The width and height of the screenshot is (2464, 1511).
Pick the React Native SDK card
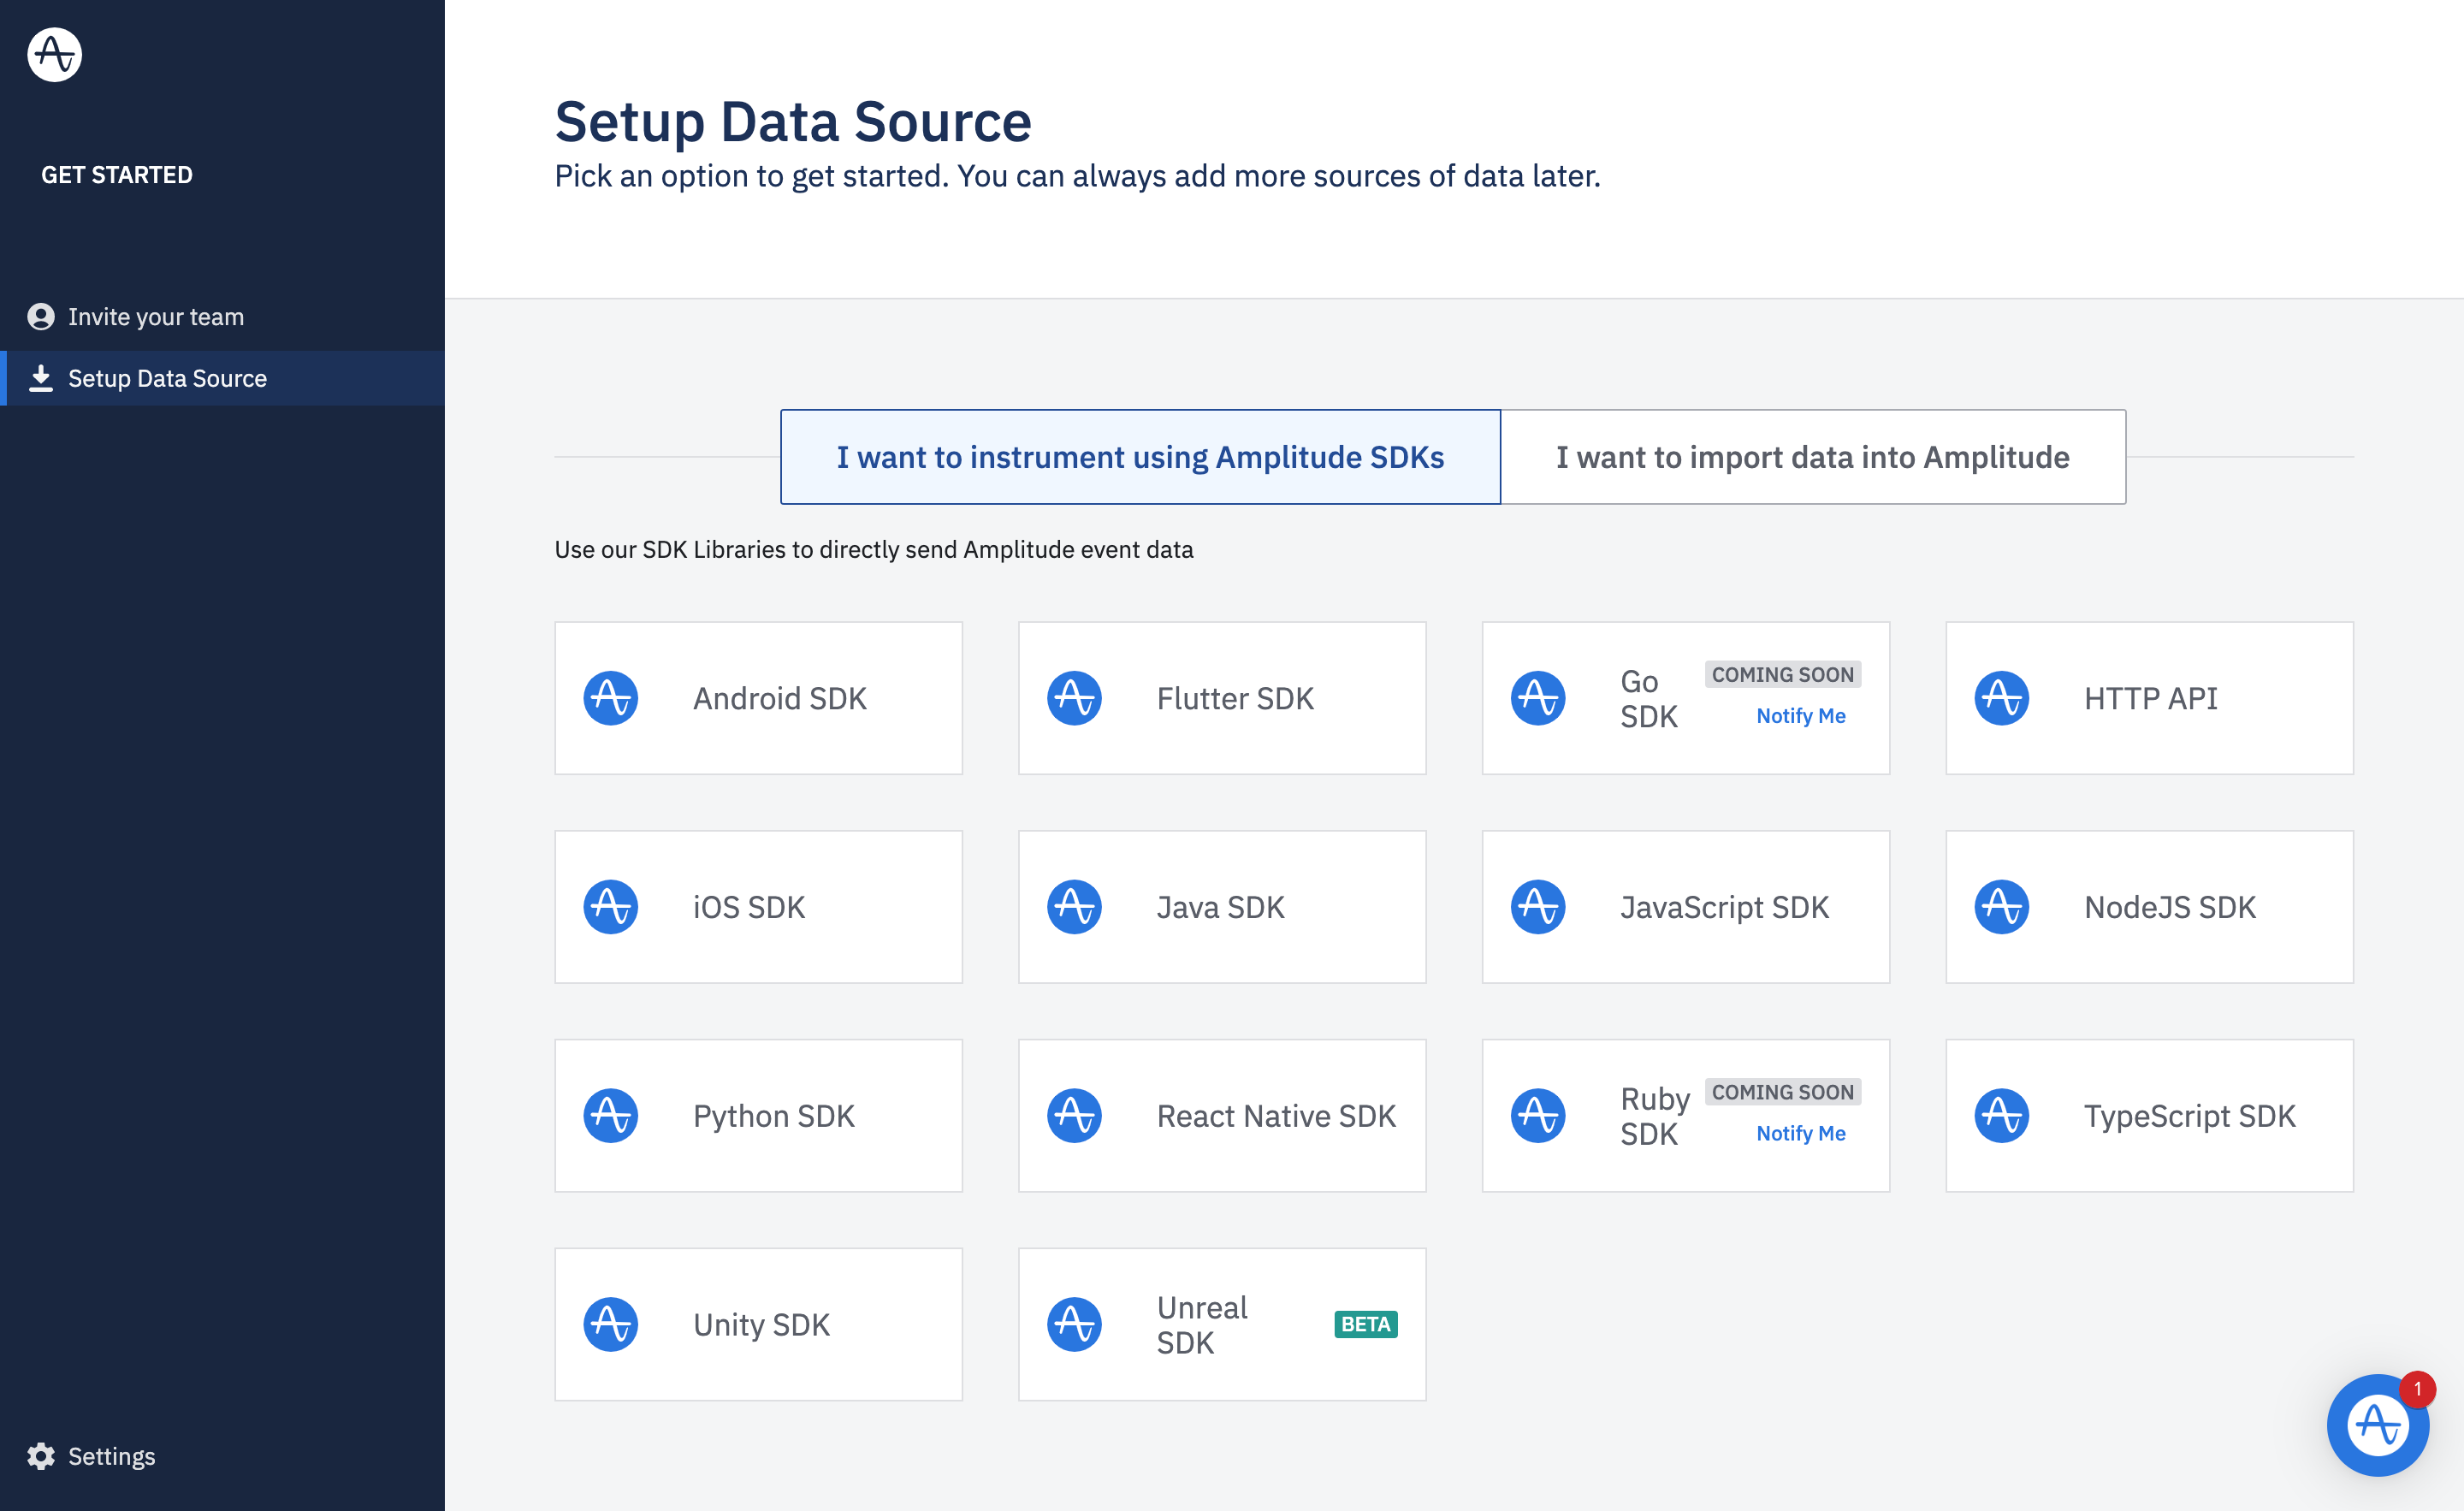point(1222,1116)
